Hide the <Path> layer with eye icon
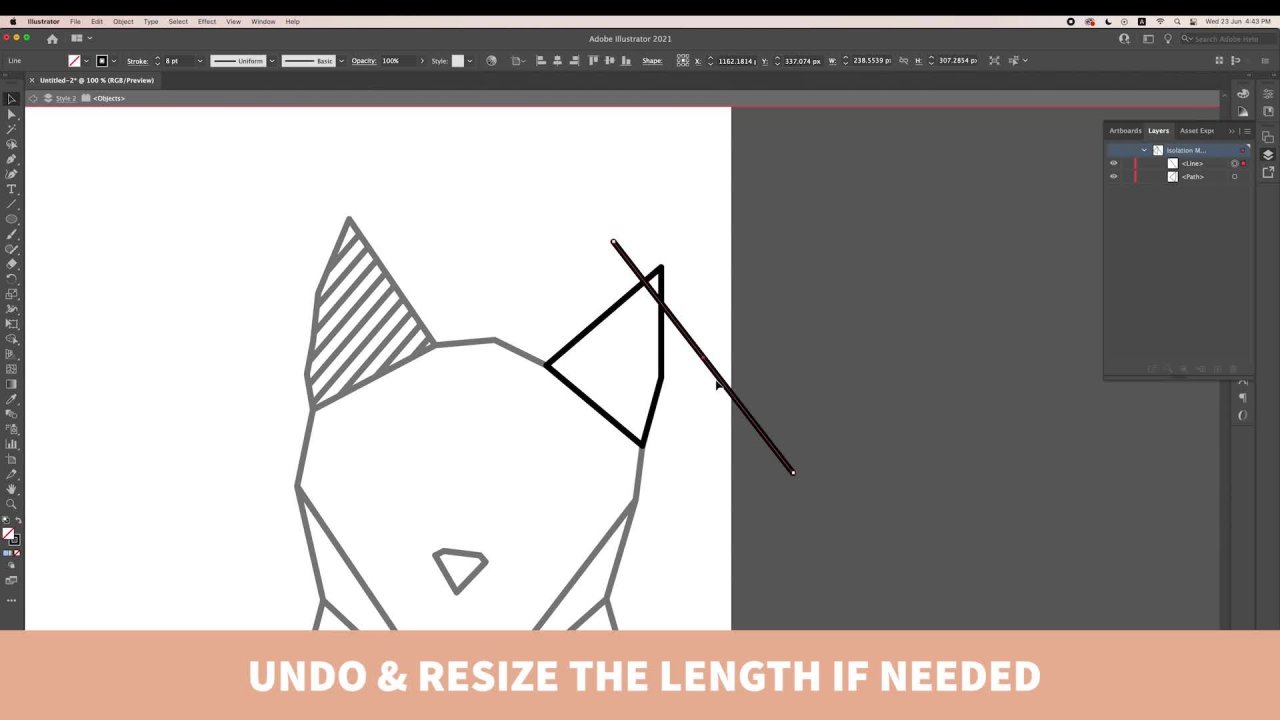The height and width of the screenshot is (720, 1280). click(x=1113, y=177)
